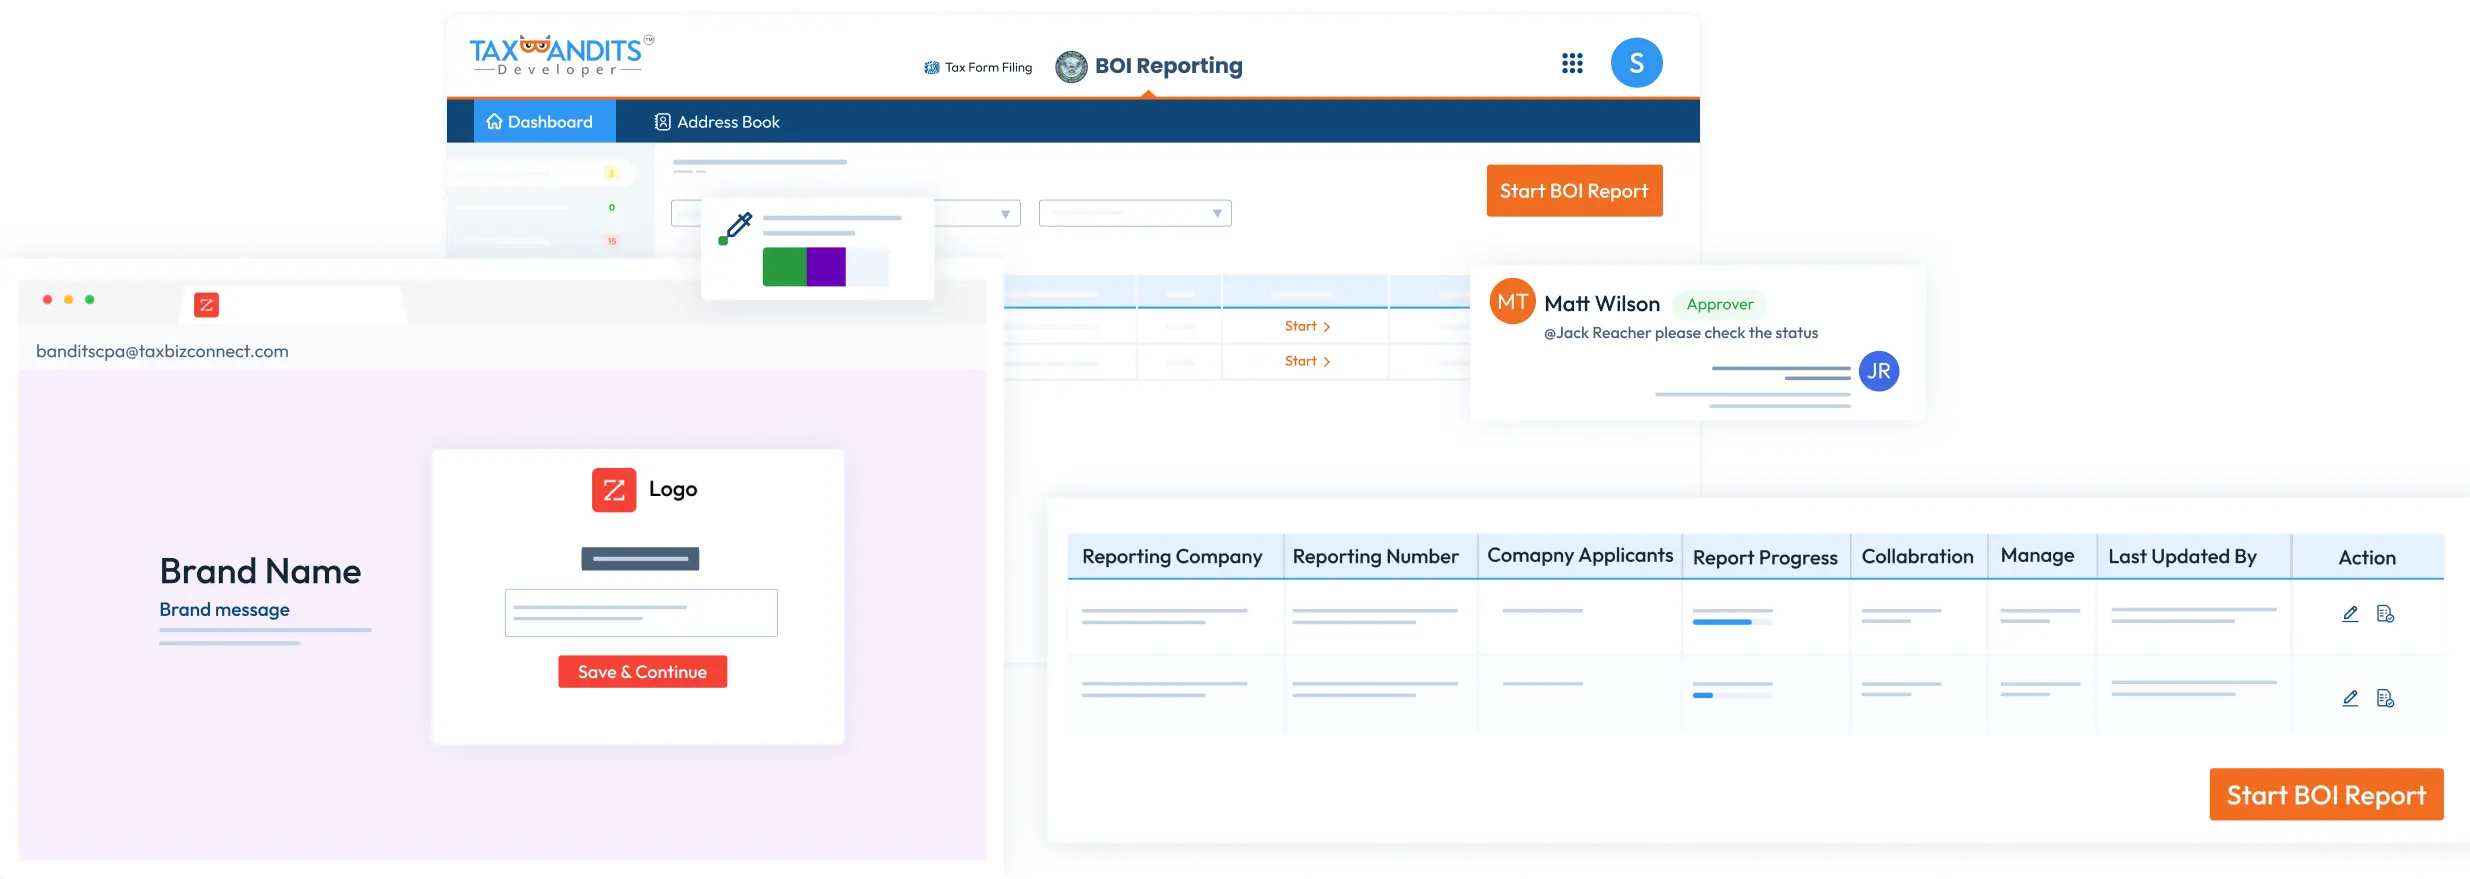Viewport: 2470px width, 879px height.
Task: Open report document icon in first row
Action: click(2385, 614)
